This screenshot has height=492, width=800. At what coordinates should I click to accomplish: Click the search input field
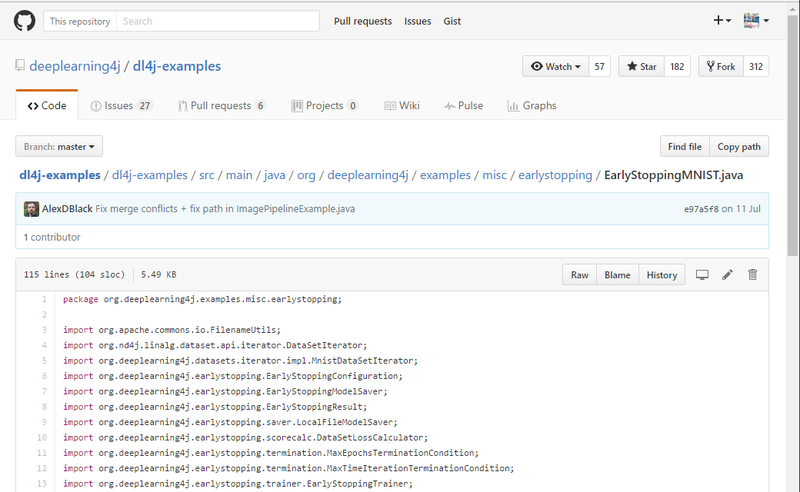(x=218, y=21)
